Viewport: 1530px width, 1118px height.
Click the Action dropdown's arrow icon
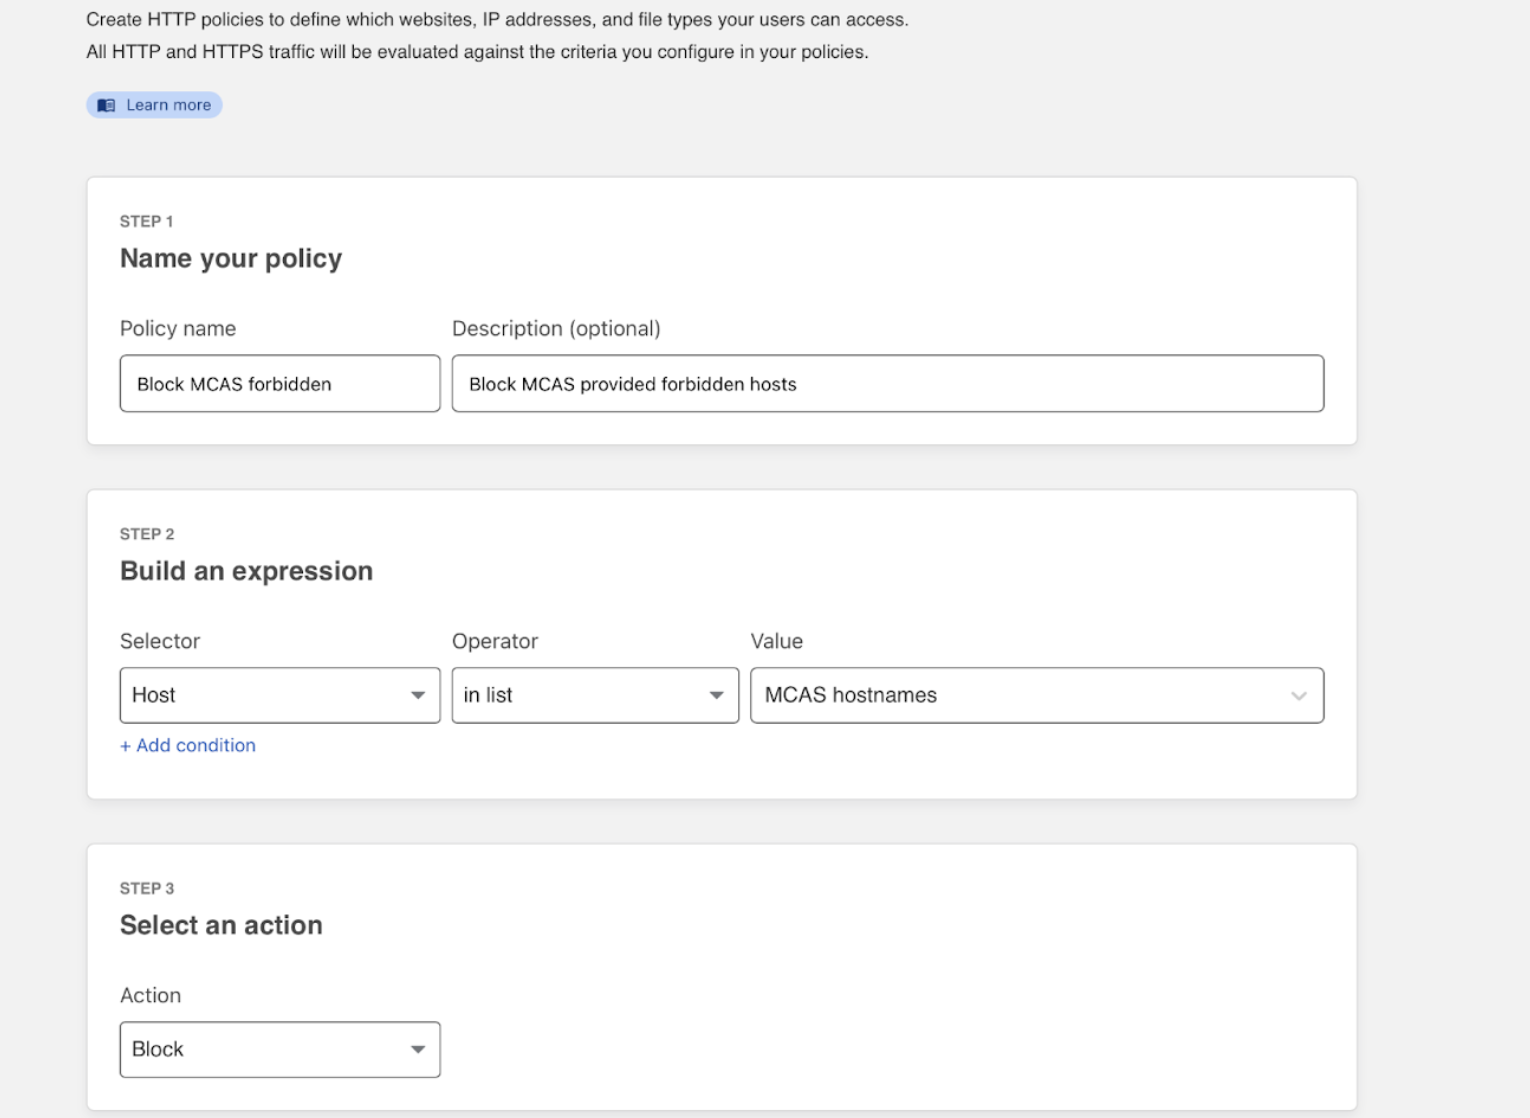pyautogui.click(x=418, y=1049)
